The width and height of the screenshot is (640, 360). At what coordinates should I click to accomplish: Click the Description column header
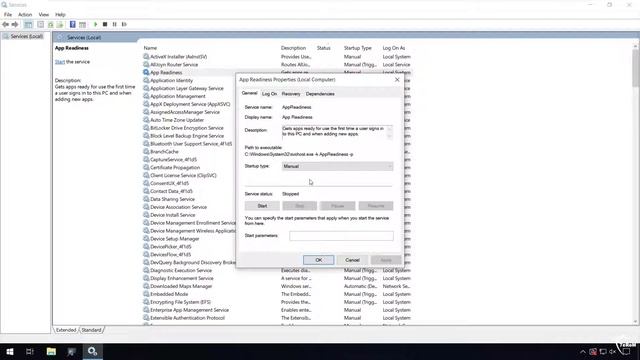(x=293, y=48)
